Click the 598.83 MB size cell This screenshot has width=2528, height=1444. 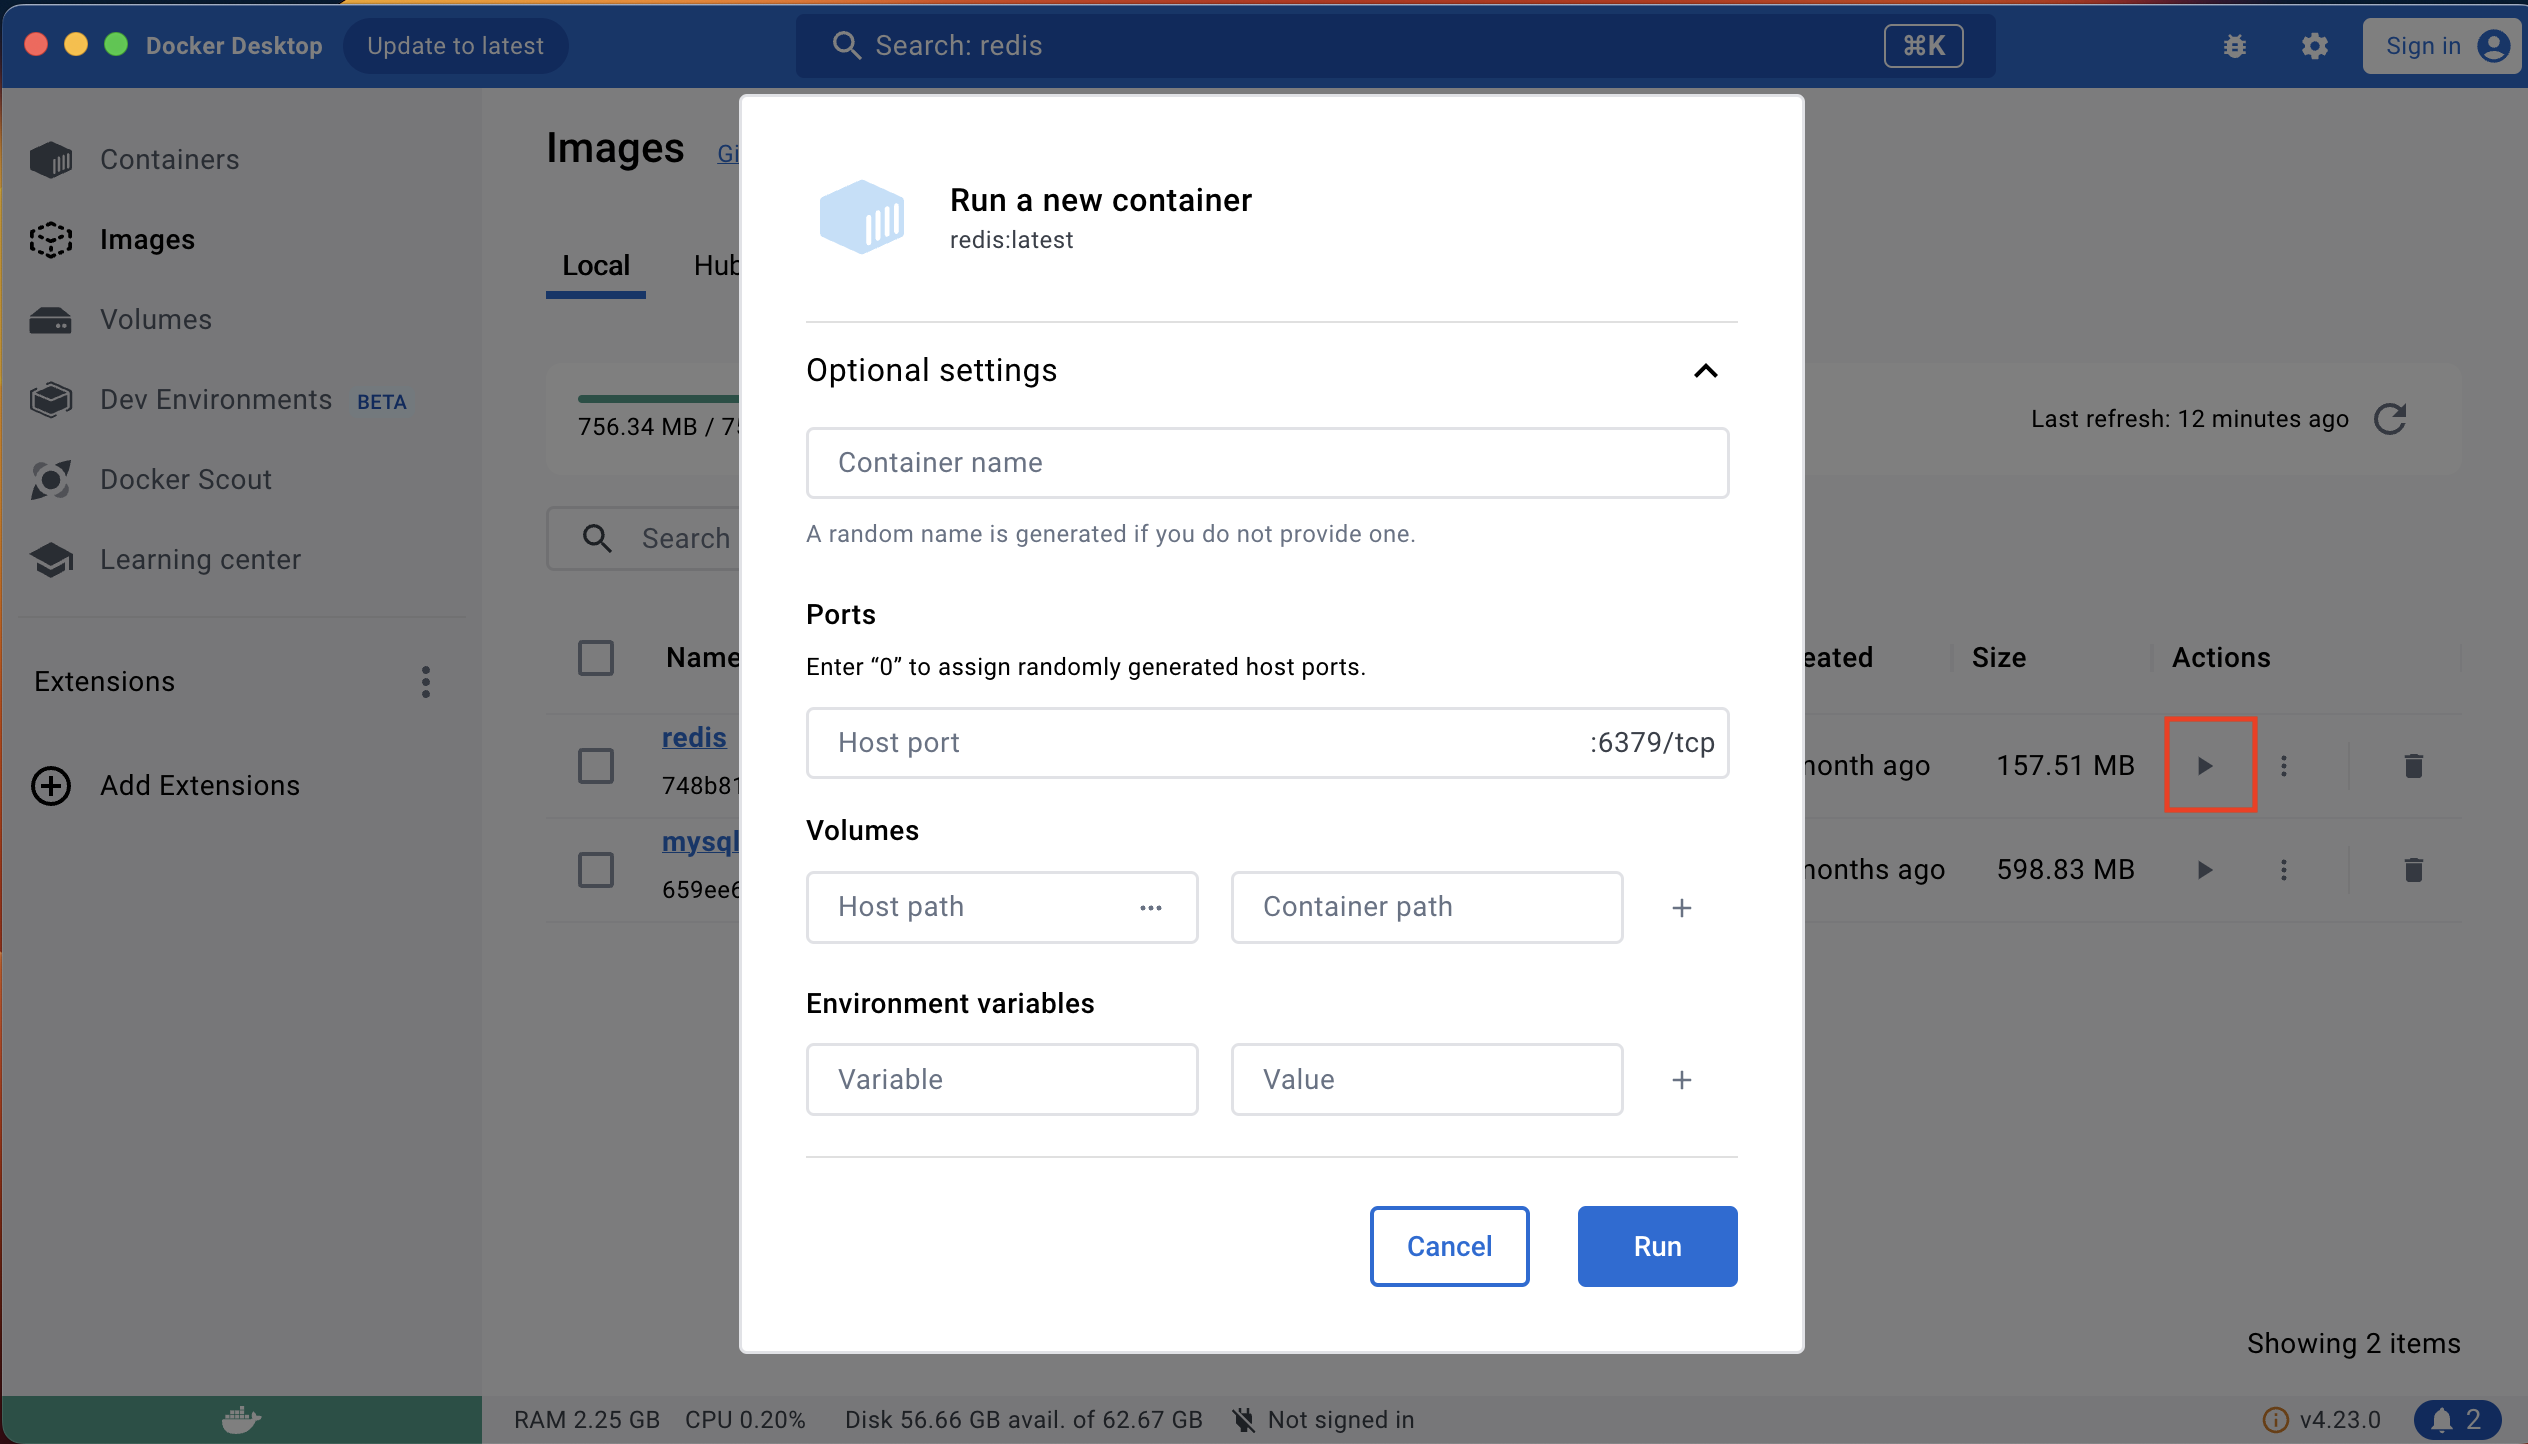tap(2066, 870)
